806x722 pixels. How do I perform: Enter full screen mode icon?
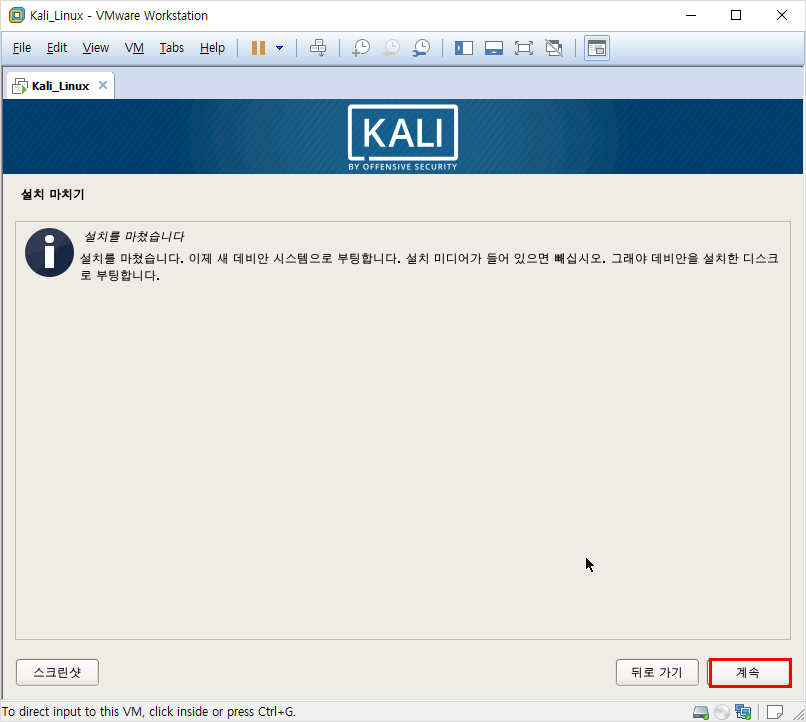pyautogui.click(x=524, y=48)
